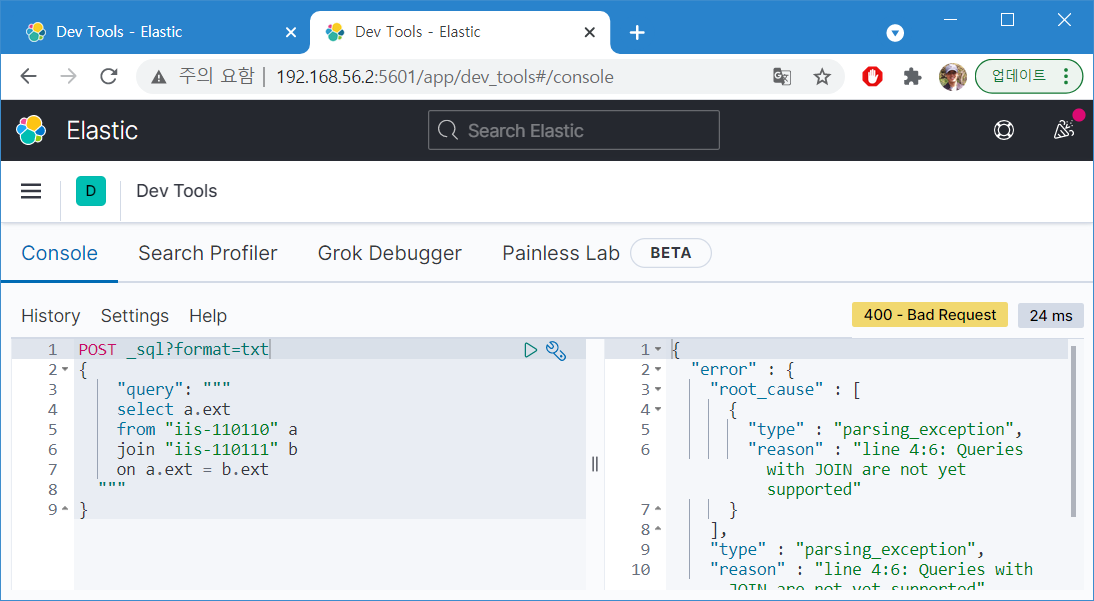Open Google Translate in the address bar
The height and width of the screenshot is (601, 1094).
(x=781, y=76)
